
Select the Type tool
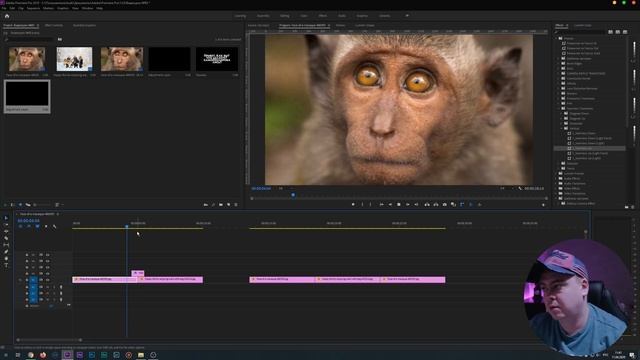6,265
